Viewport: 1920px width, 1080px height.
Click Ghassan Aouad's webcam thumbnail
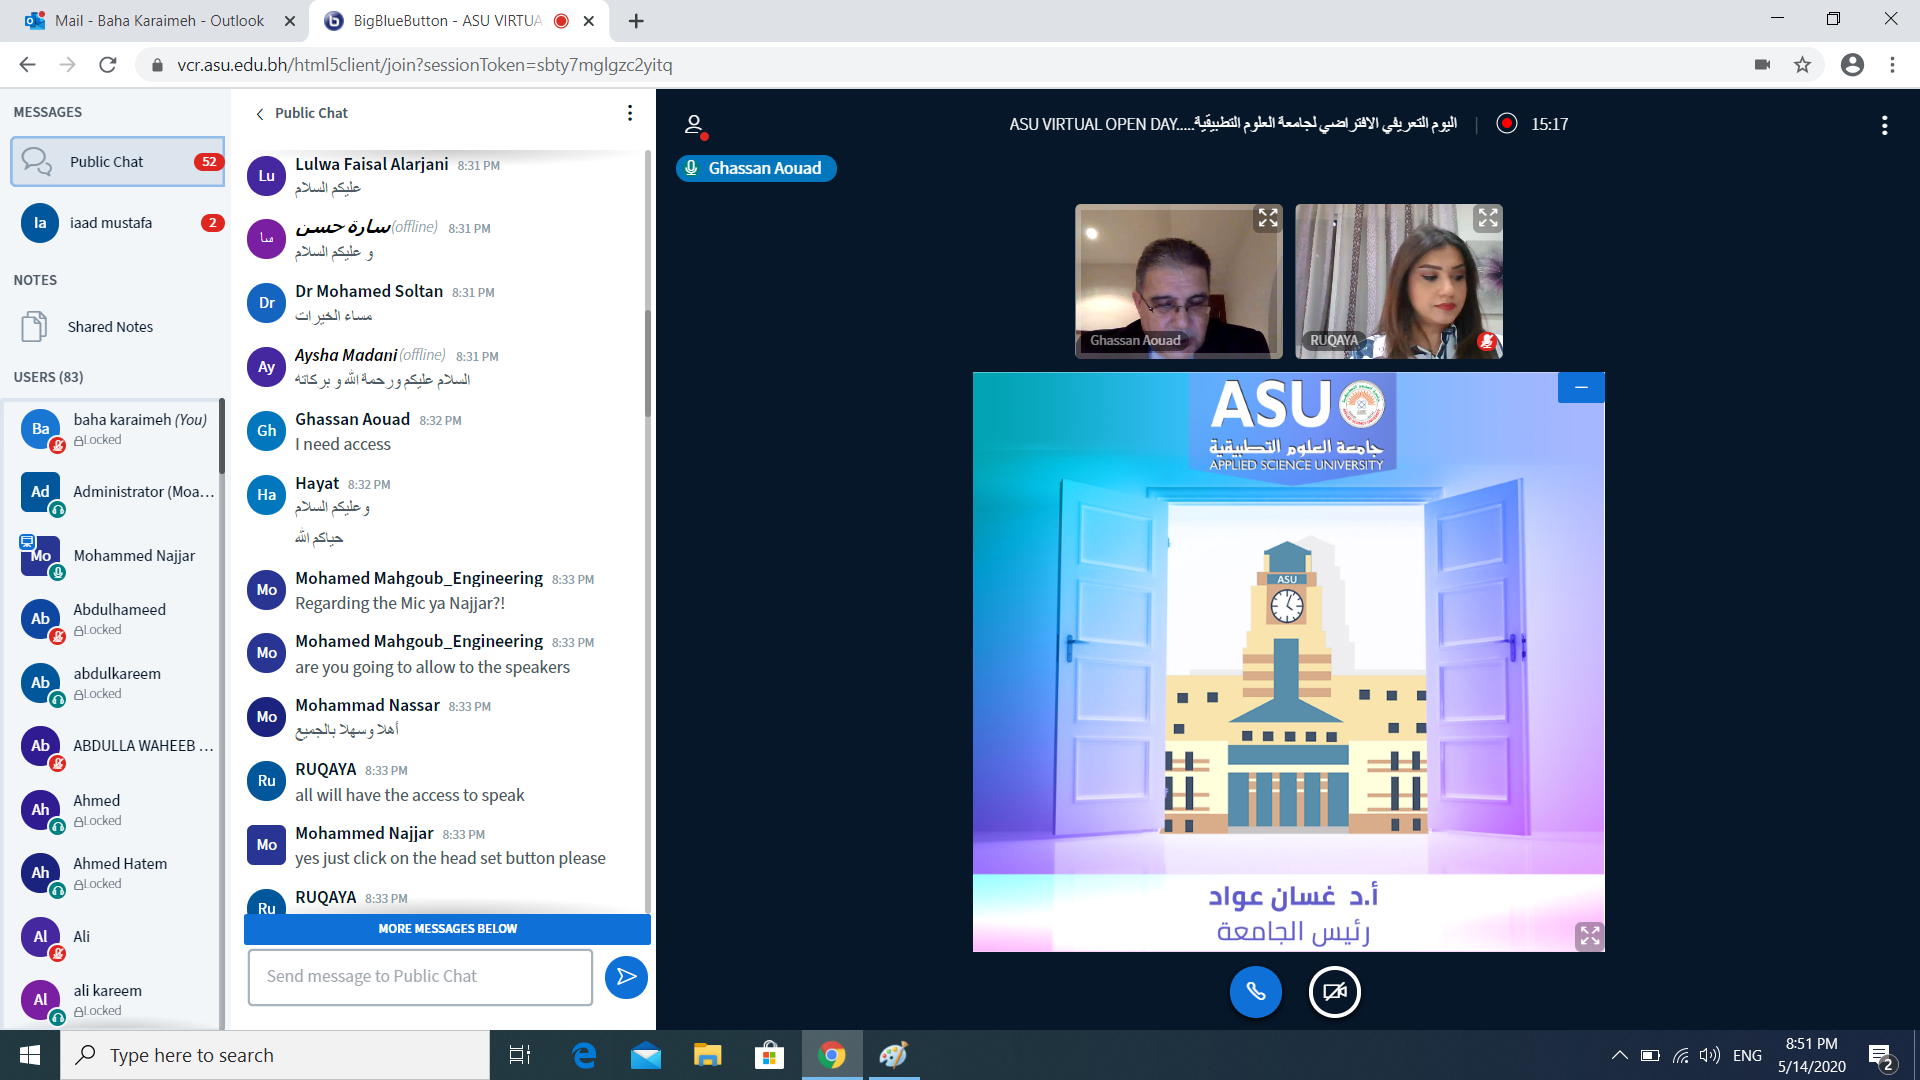(x=1178, y=281)
